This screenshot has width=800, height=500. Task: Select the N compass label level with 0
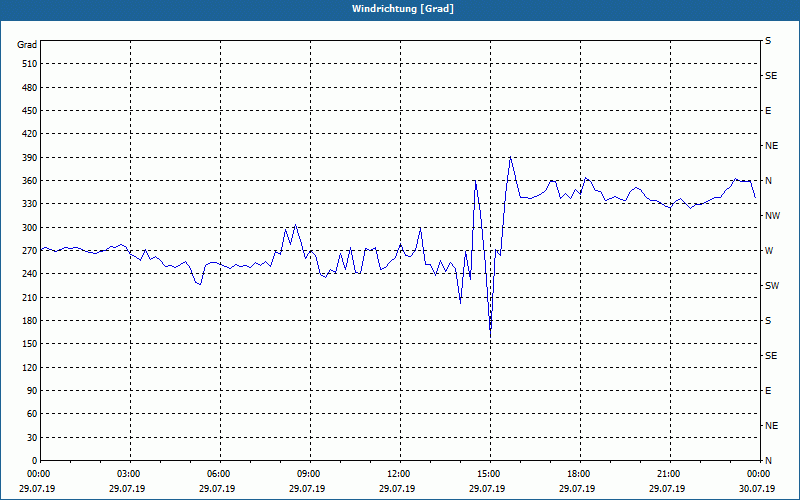[768, 461]
